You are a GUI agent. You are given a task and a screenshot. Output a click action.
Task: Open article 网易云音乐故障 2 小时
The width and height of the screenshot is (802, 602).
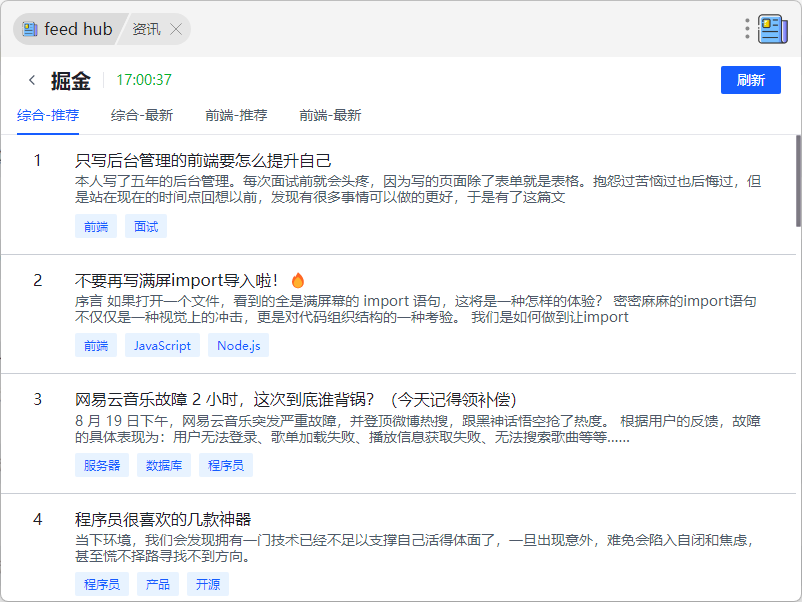(296, 399)
